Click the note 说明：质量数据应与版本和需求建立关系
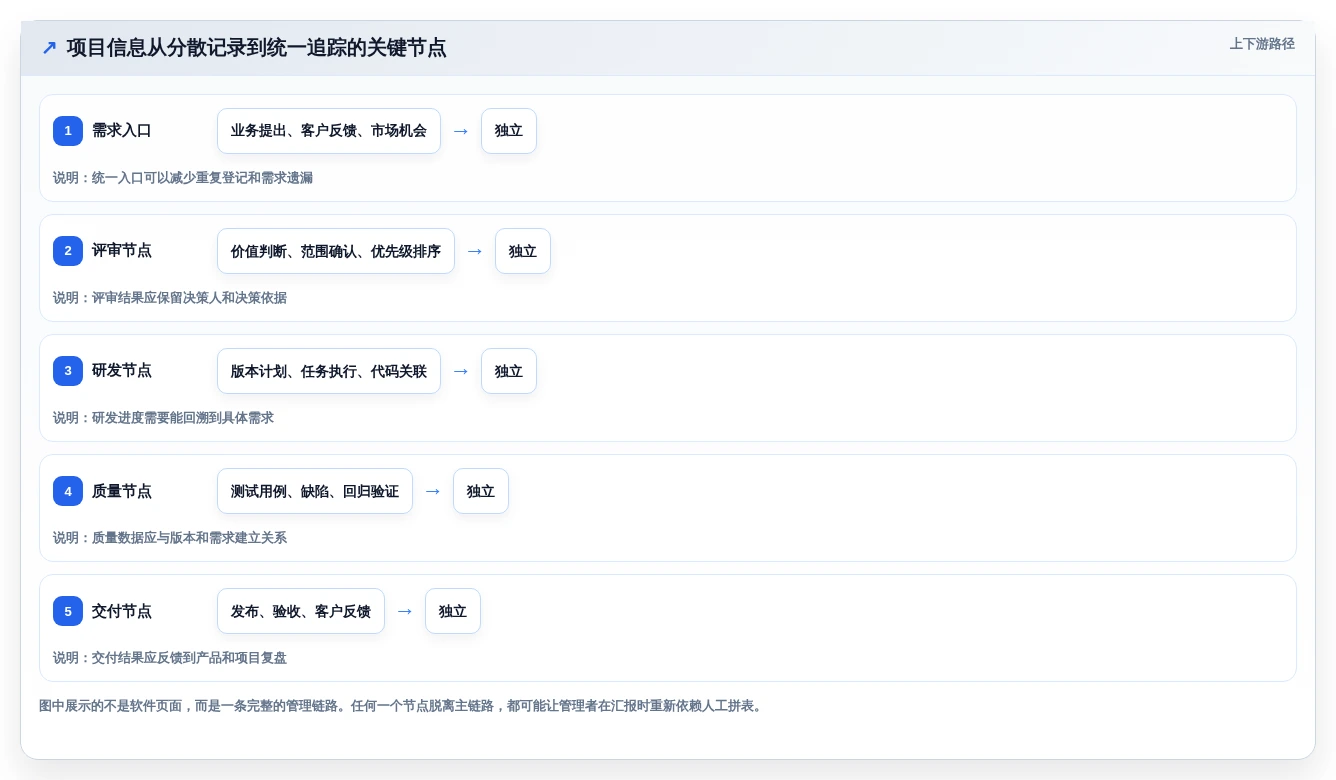Viewport: 1336px width, 780px height. [x=170, y=538]
